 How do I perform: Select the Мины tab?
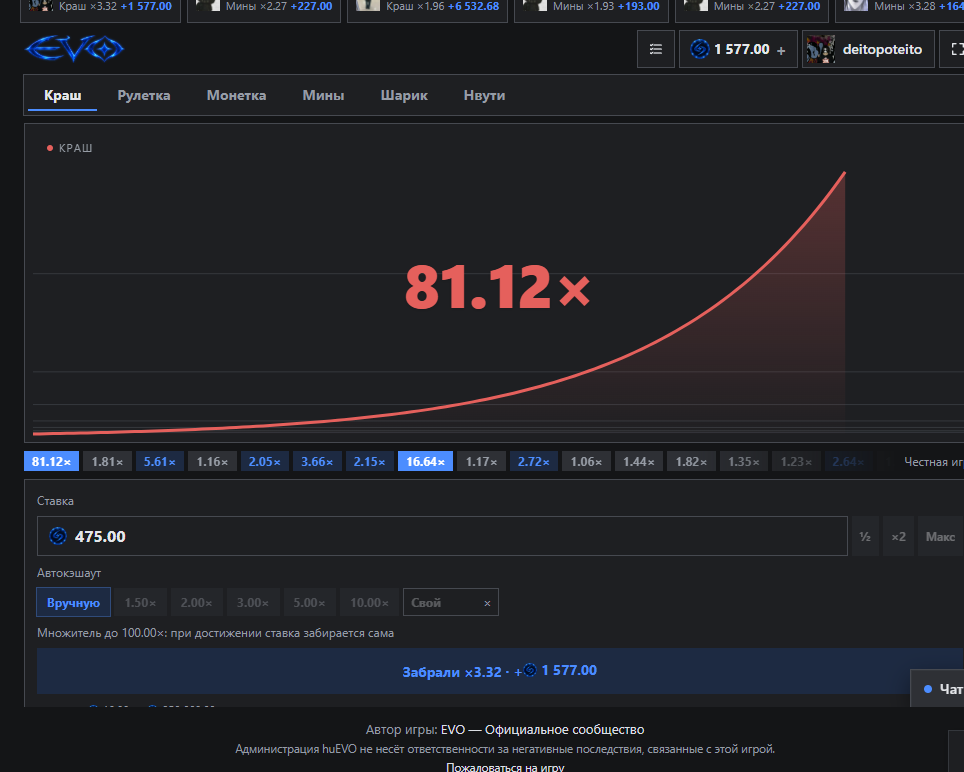[x=323, y=95]
